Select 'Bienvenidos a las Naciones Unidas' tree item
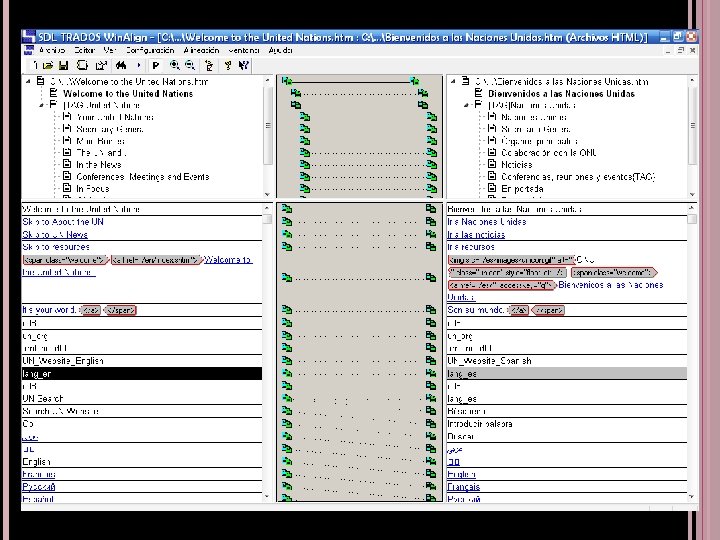Viewport: 720px width, 540px height. point(561,93)
